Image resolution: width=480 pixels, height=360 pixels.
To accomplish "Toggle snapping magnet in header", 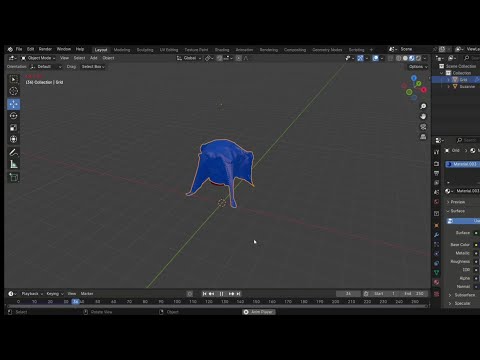I will (x=219, y=58).
